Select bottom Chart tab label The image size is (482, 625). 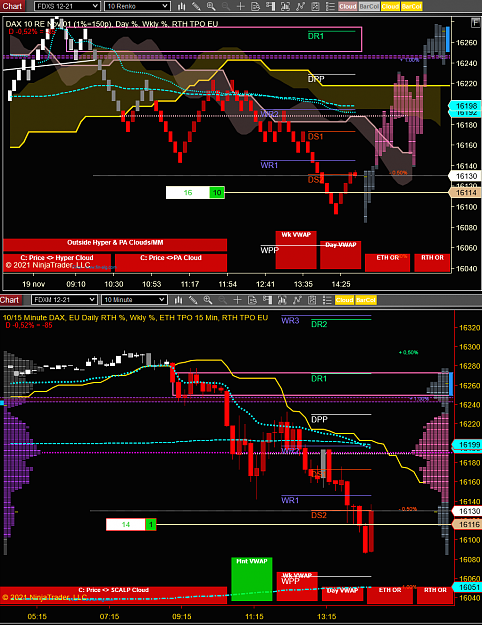[x=10, y=300]
